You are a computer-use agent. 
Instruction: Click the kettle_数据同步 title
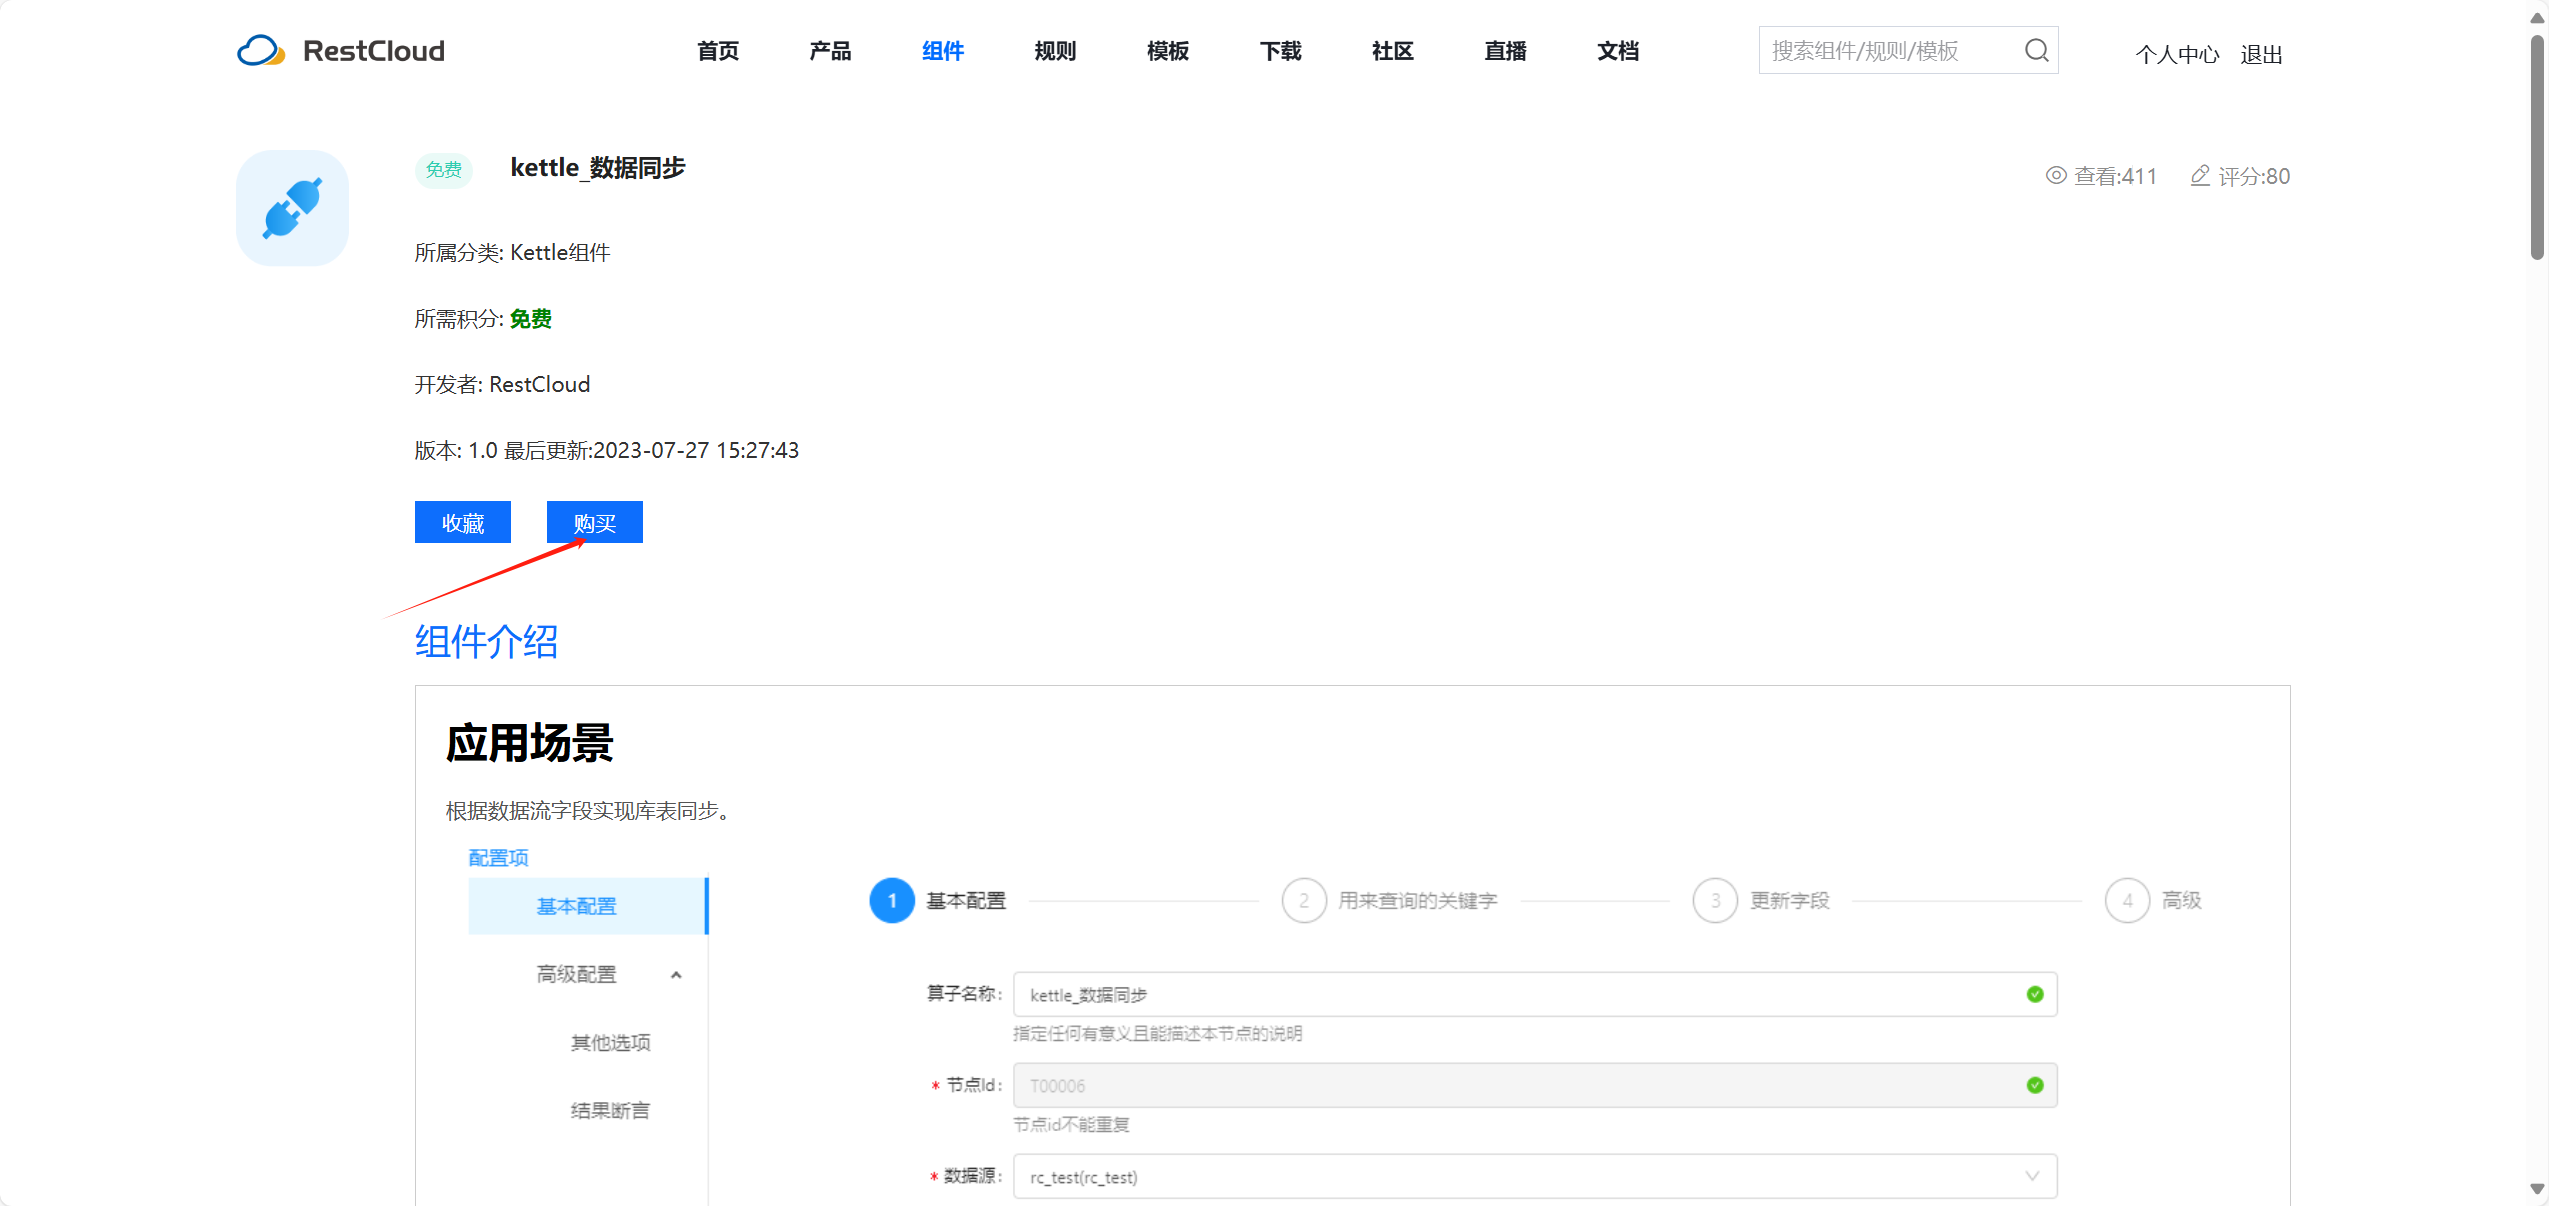pos(598,168)
